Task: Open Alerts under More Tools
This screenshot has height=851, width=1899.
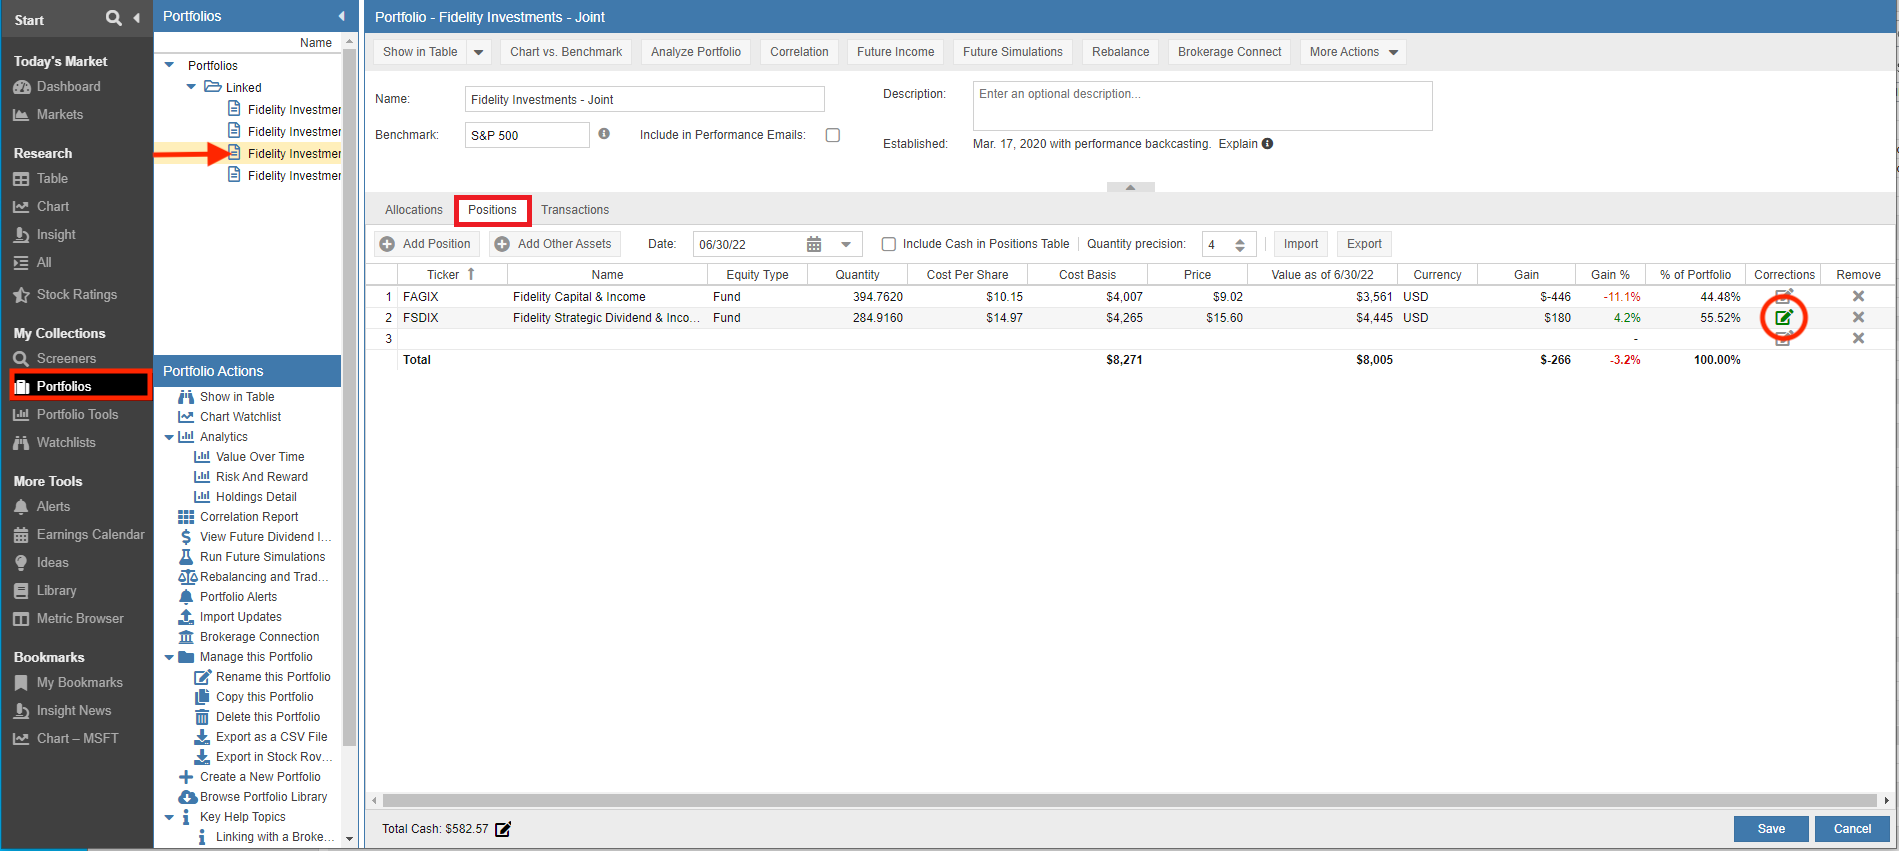Action: (x=42, y=507)
